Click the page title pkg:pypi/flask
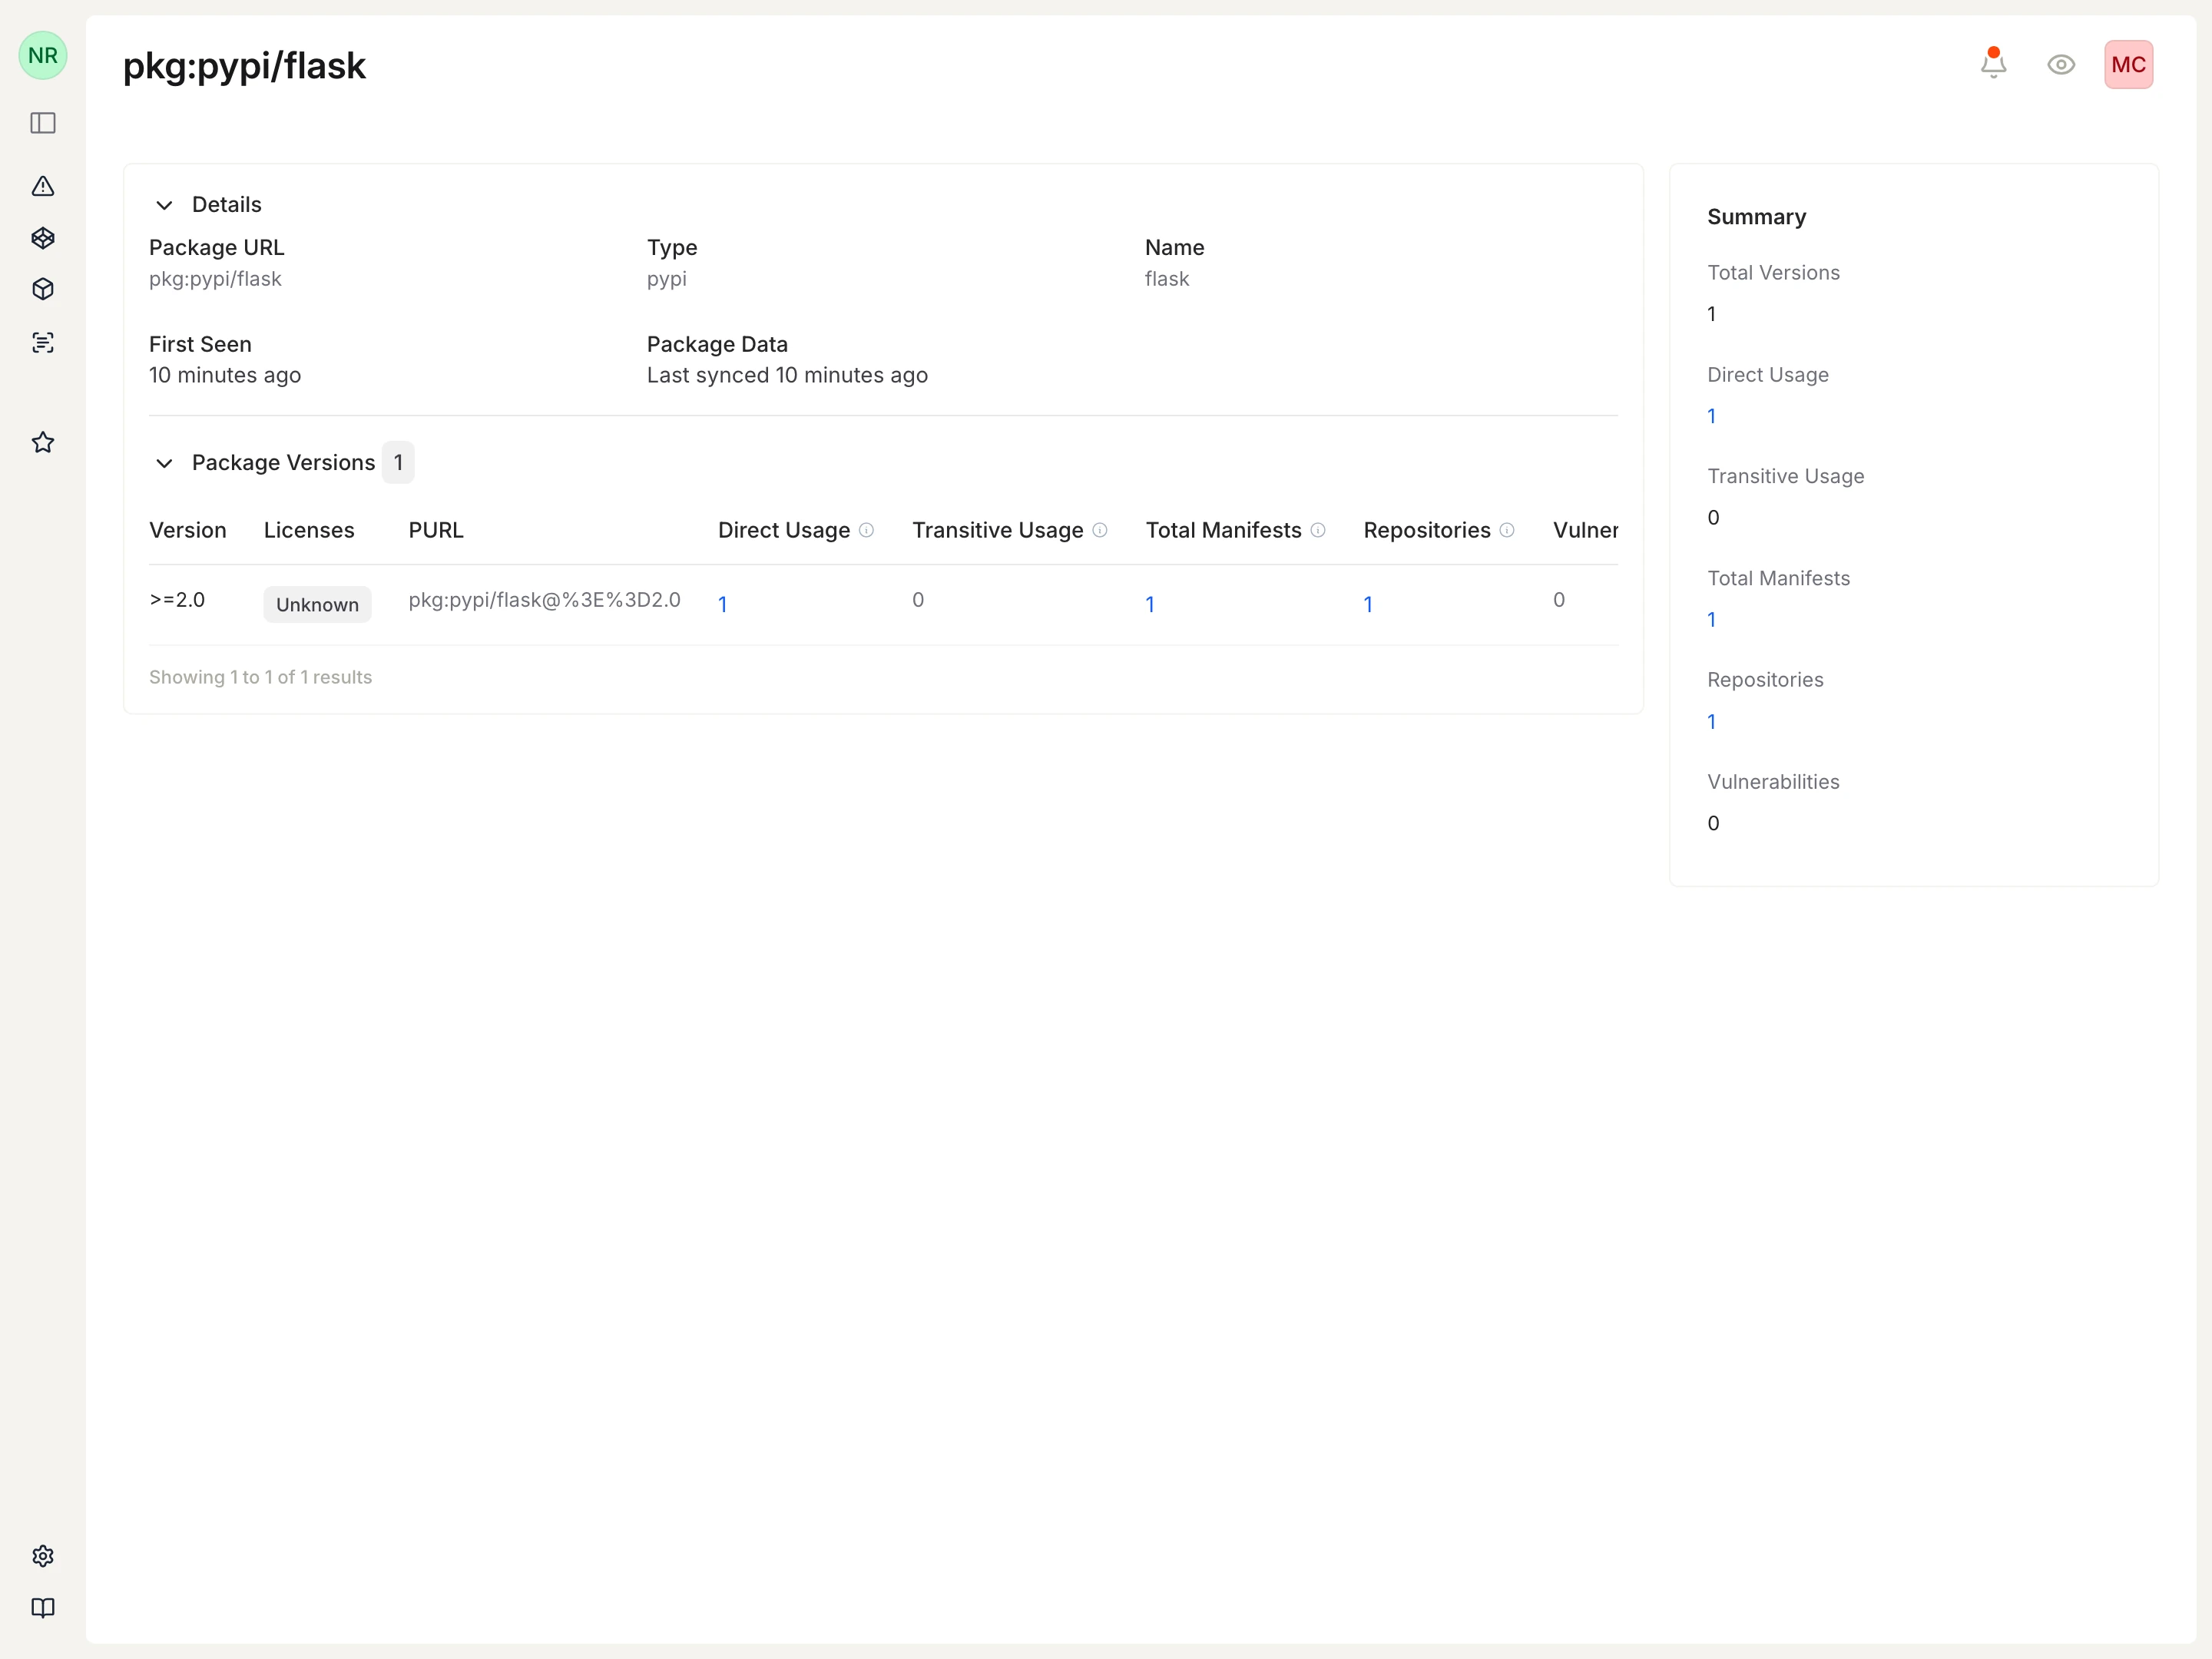This screenshot has height=1659, width=2212. (244, 66)
